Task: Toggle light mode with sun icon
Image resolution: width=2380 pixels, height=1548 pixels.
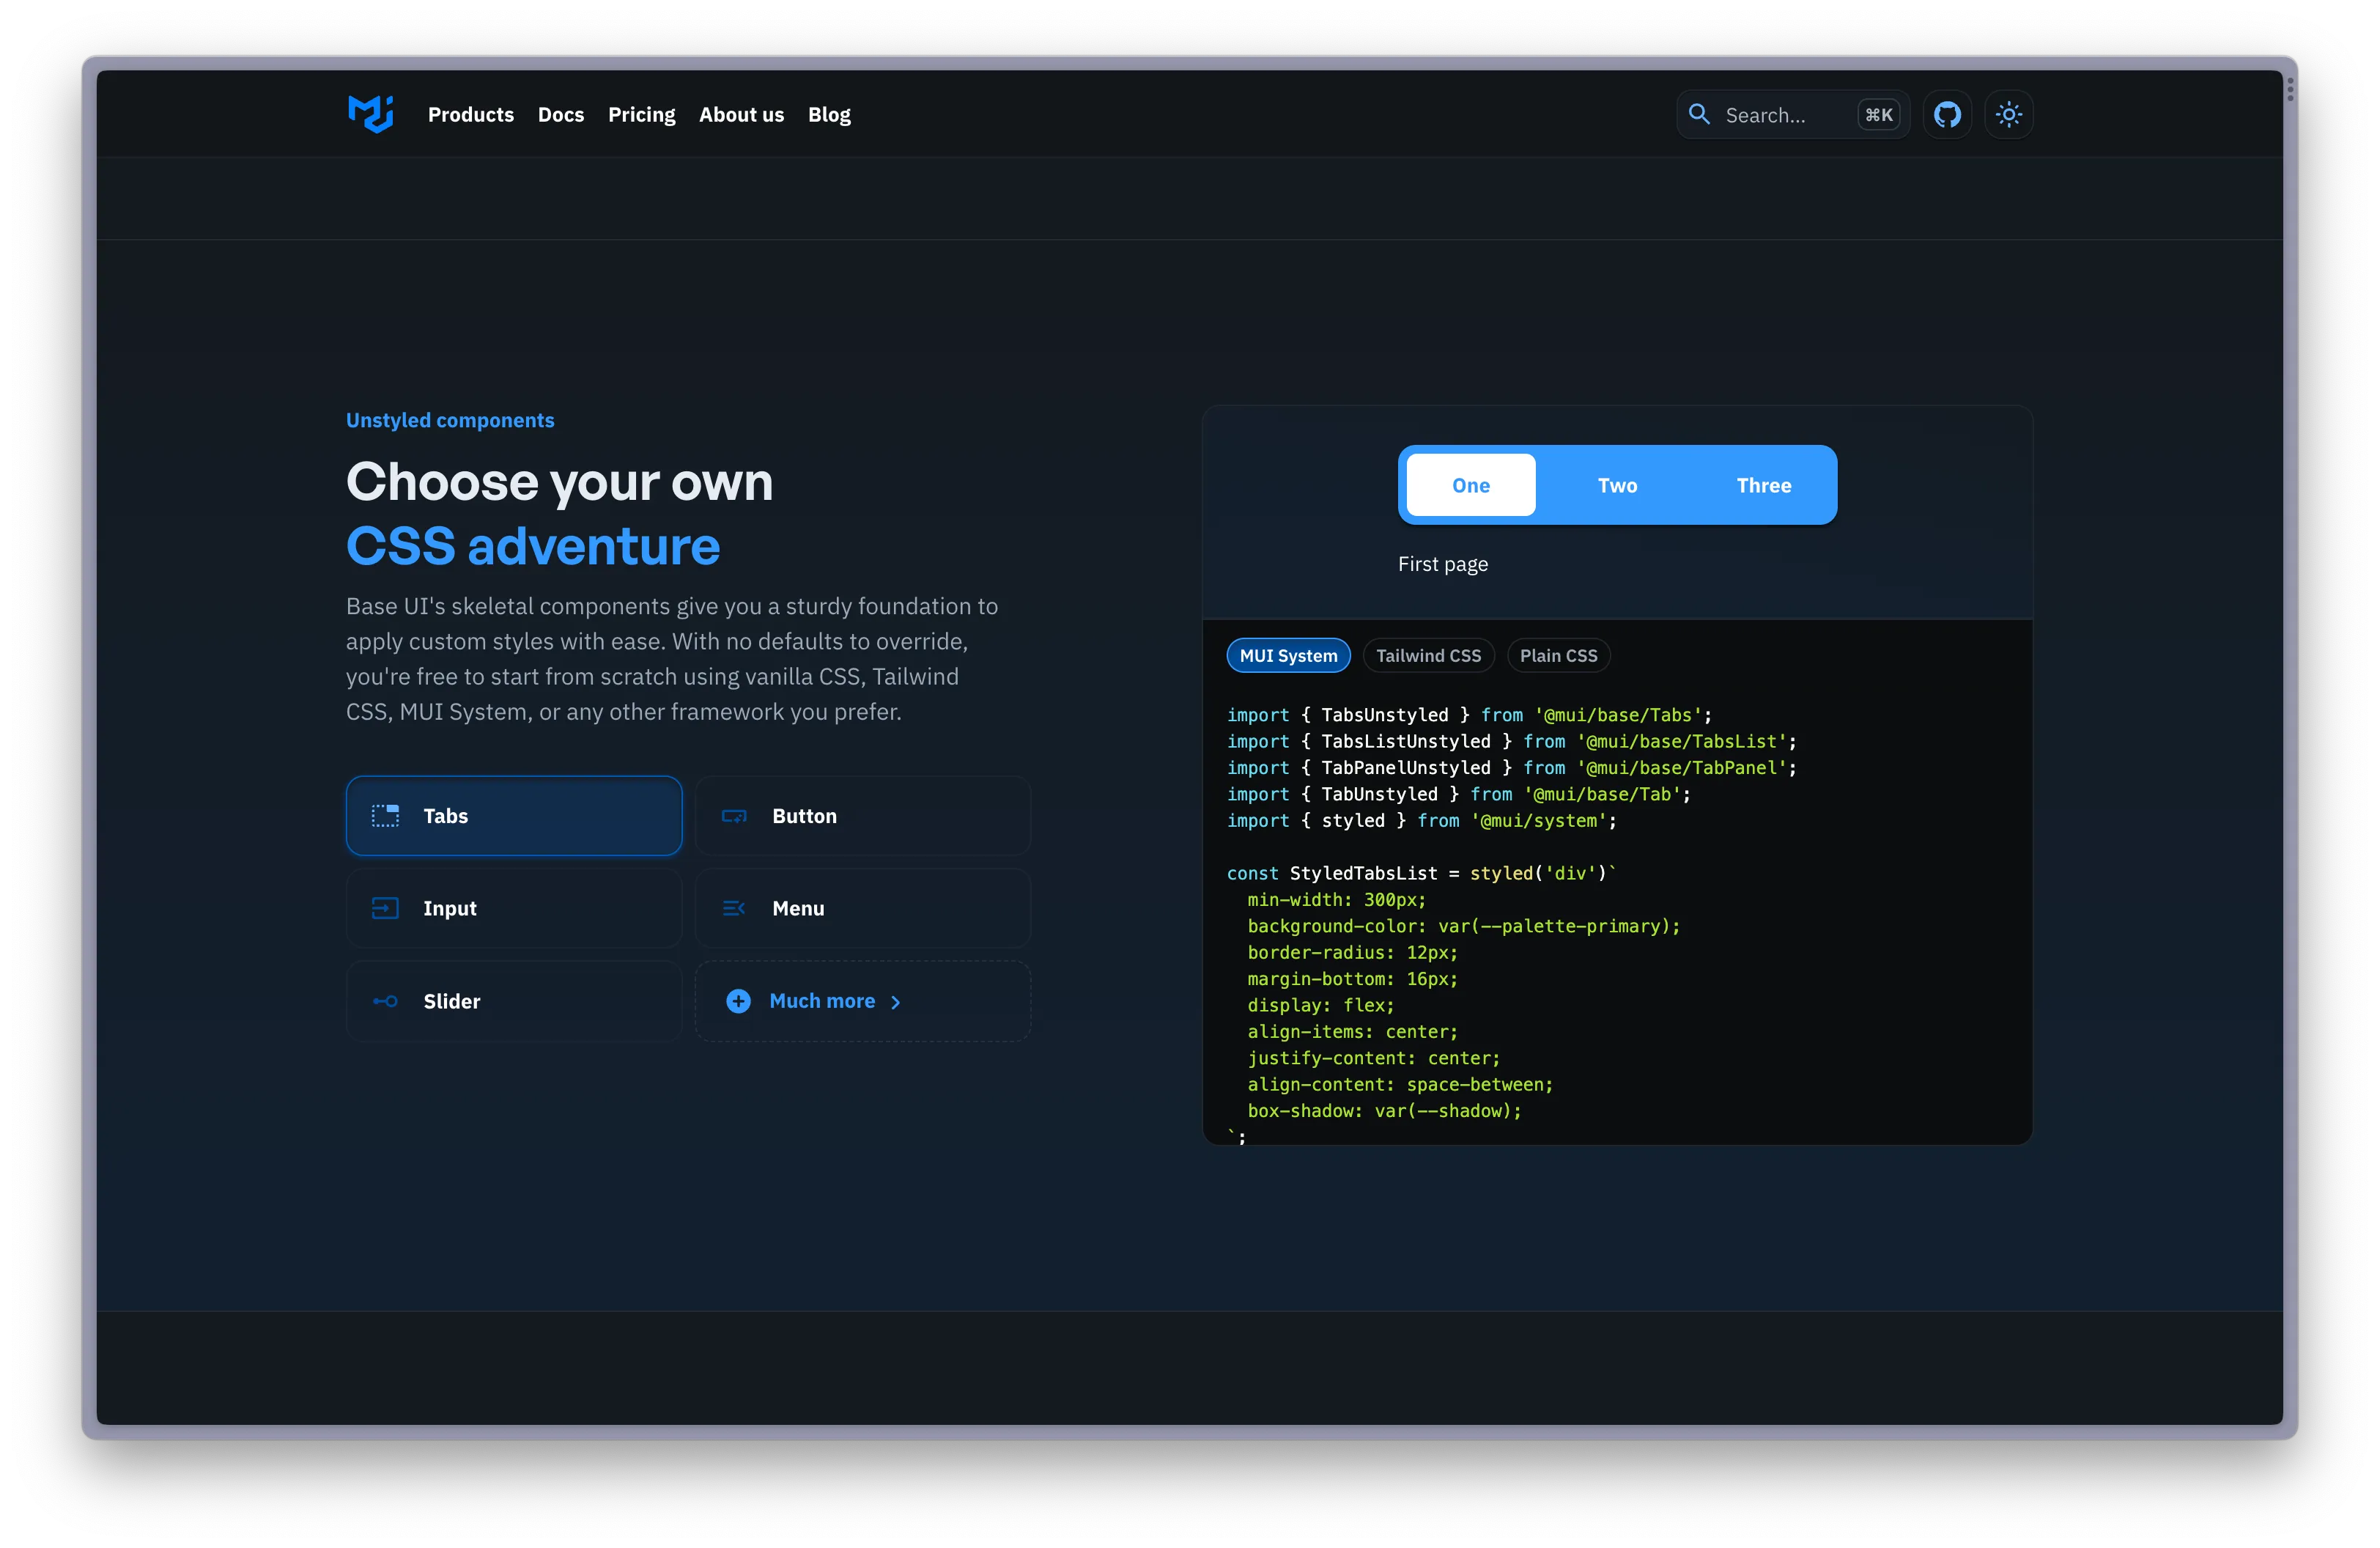Action: click(2008, 115)
